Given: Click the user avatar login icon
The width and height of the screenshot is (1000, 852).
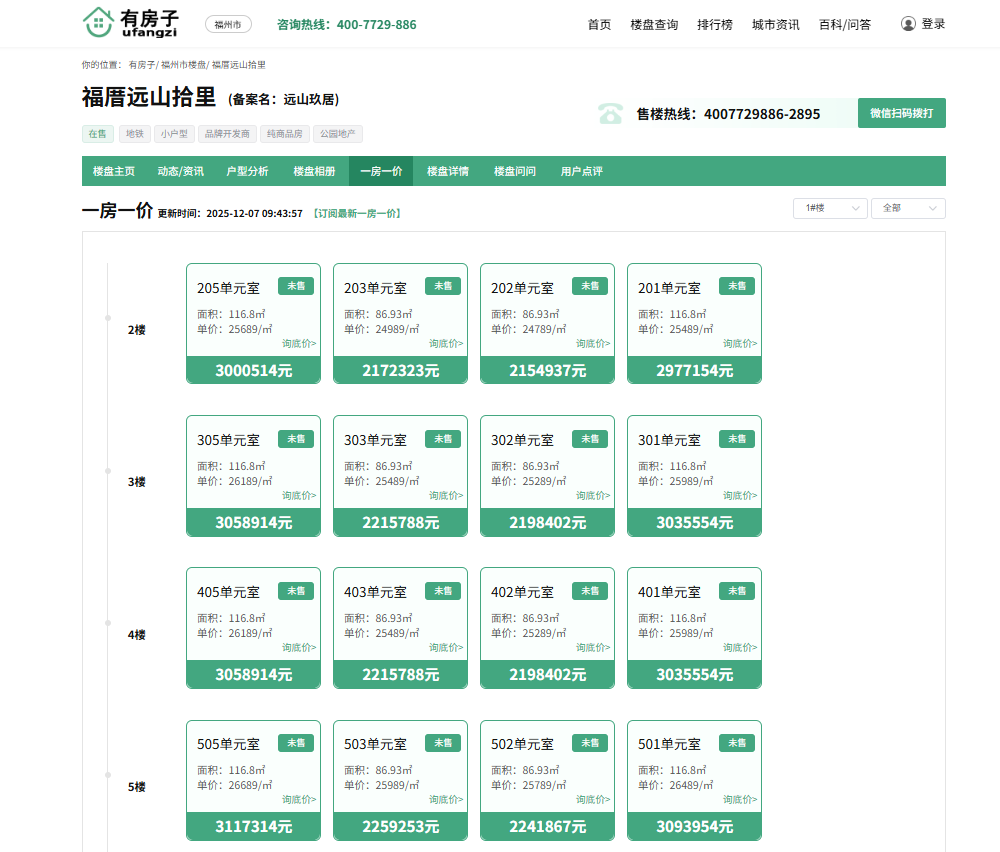Looking at the screenshot, I should [908, 24].
